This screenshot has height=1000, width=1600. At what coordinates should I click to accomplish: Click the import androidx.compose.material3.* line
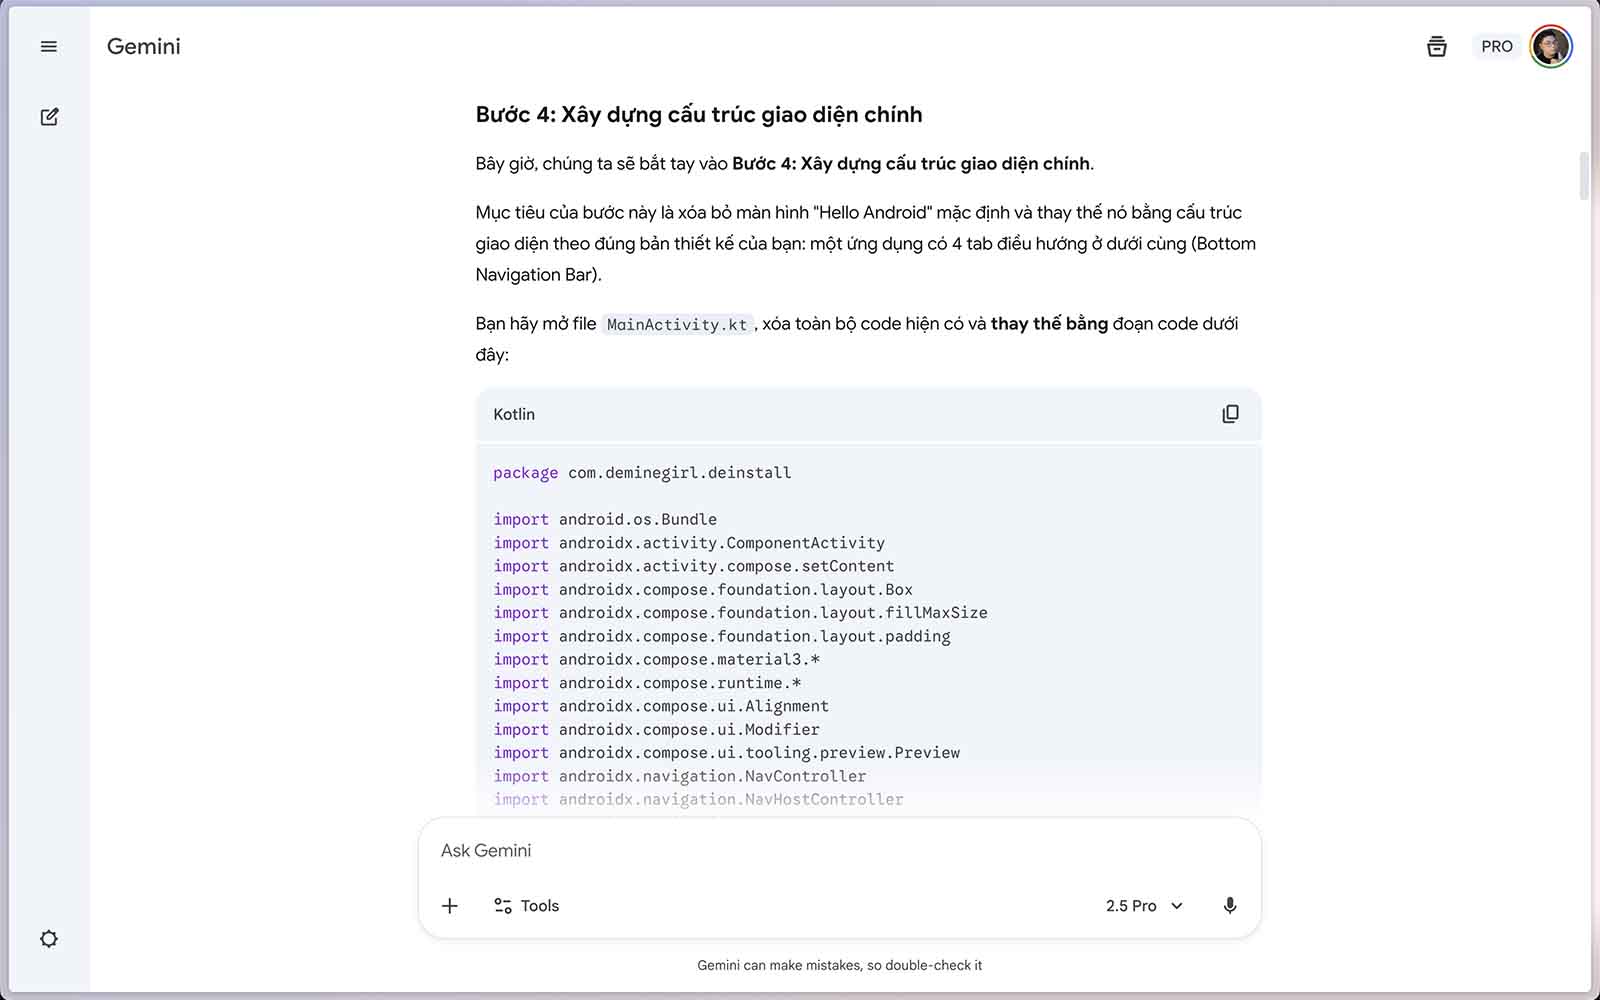(656, 659)
